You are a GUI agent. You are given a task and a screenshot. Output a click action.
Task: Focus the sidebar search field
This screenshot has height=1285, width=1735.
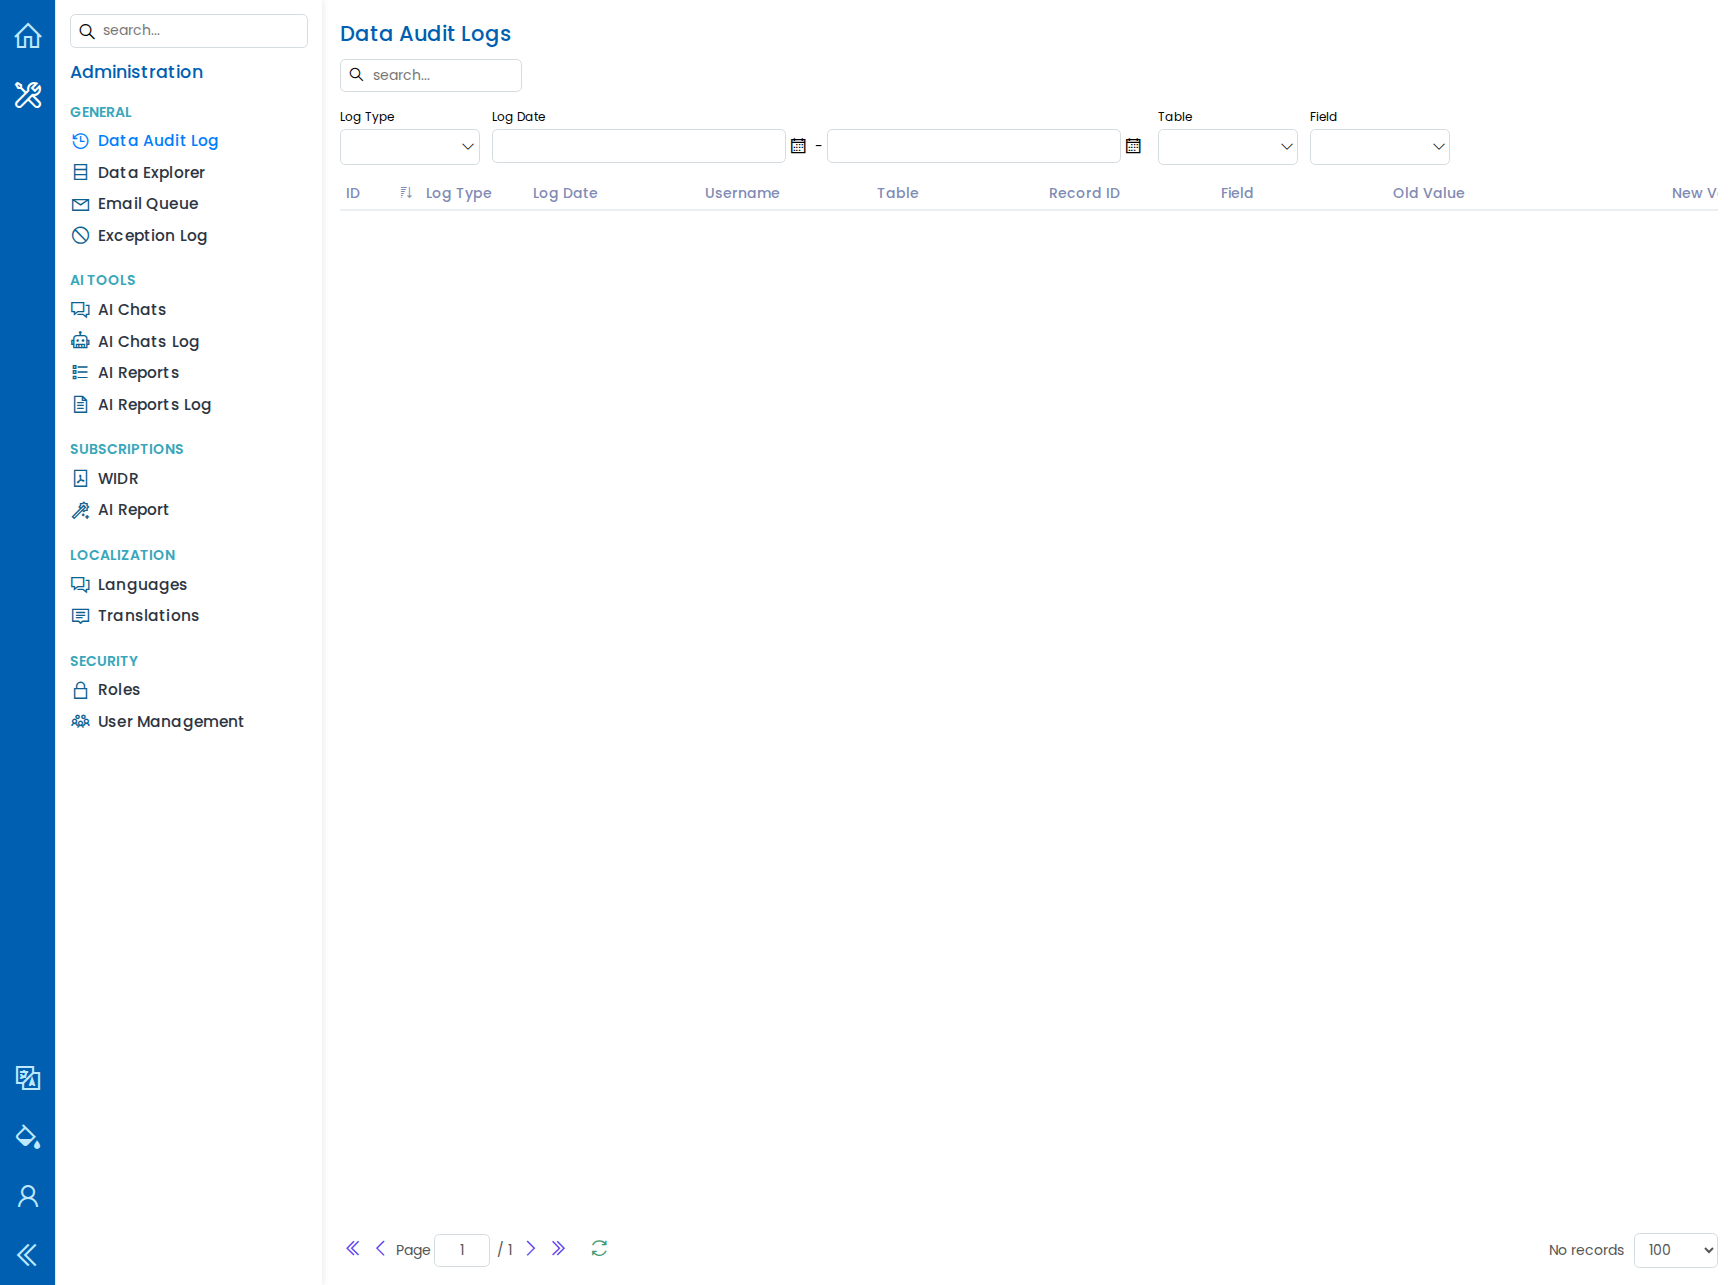189,31
